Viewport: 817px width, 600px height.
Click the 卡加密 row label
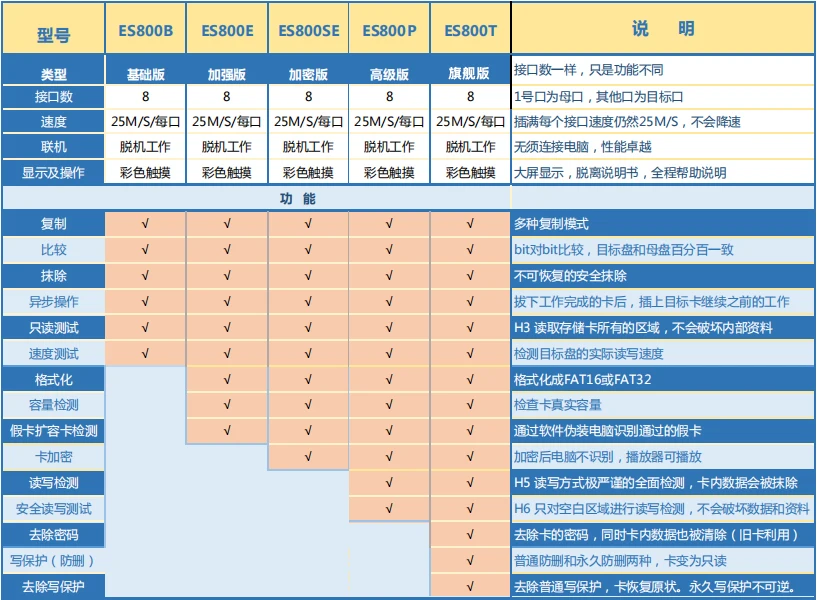click(x=54, y=457)
